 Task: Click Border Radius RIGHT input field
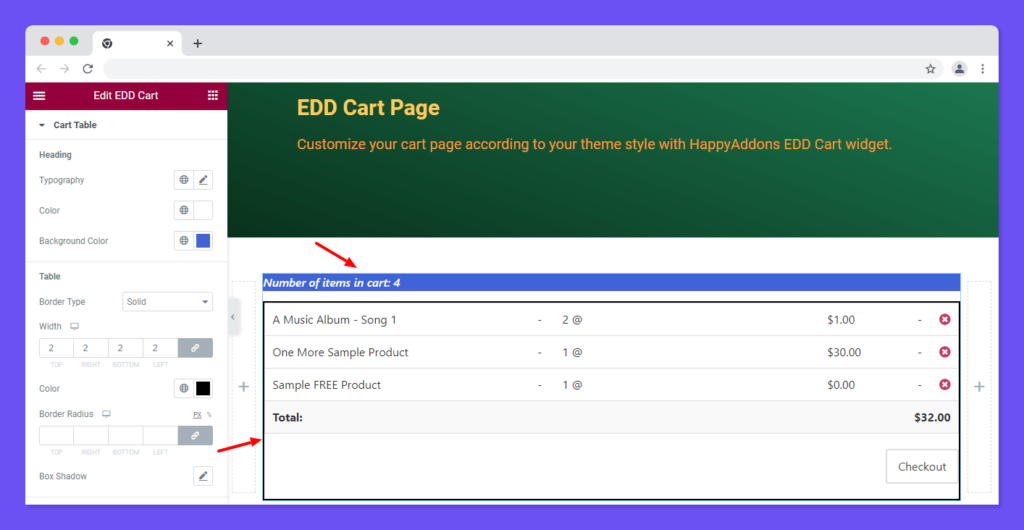click(91, 435)
